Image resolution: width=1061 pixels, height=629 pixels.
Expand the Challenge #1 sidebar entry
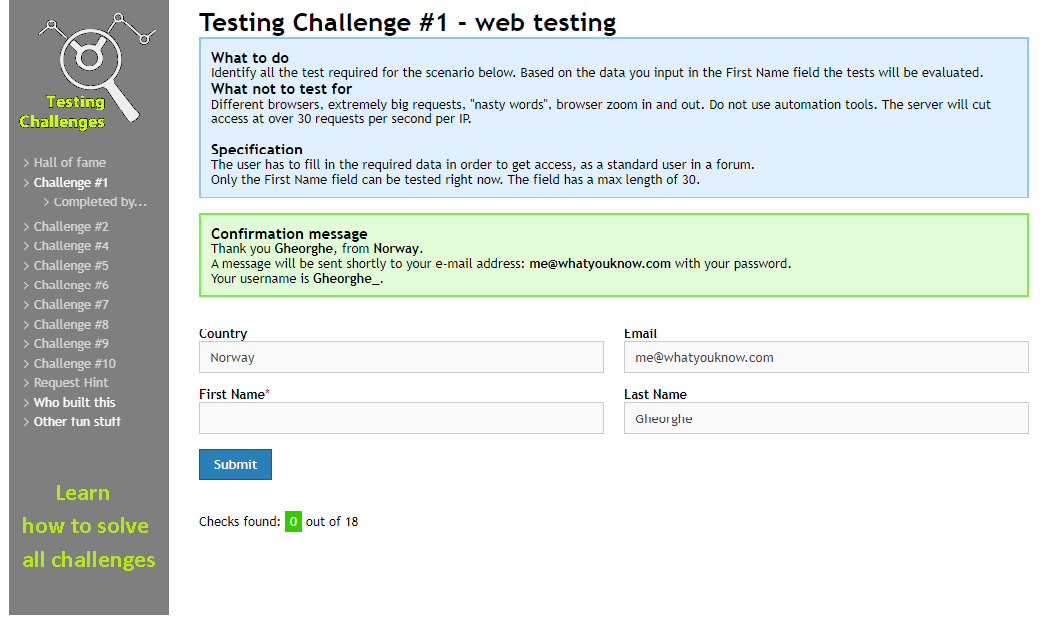click(68, 182)
